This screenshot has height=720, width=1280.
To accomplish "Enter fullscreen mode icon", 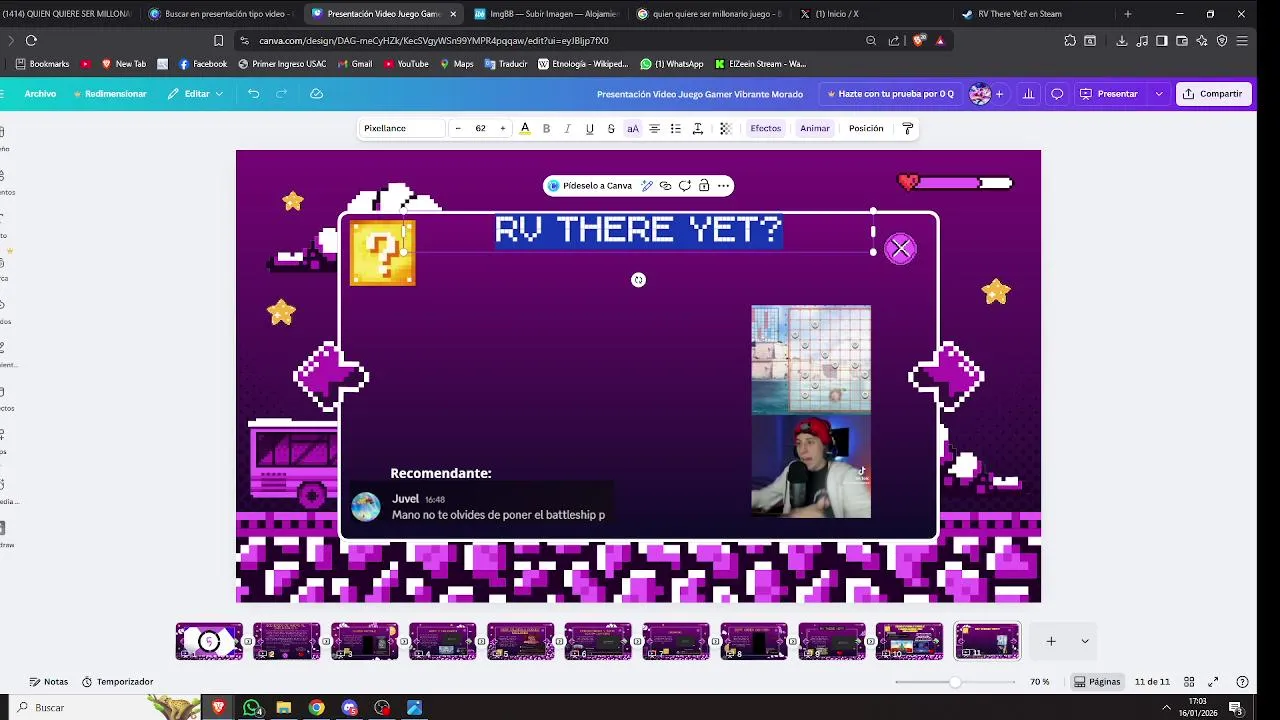I will 1214,682.
